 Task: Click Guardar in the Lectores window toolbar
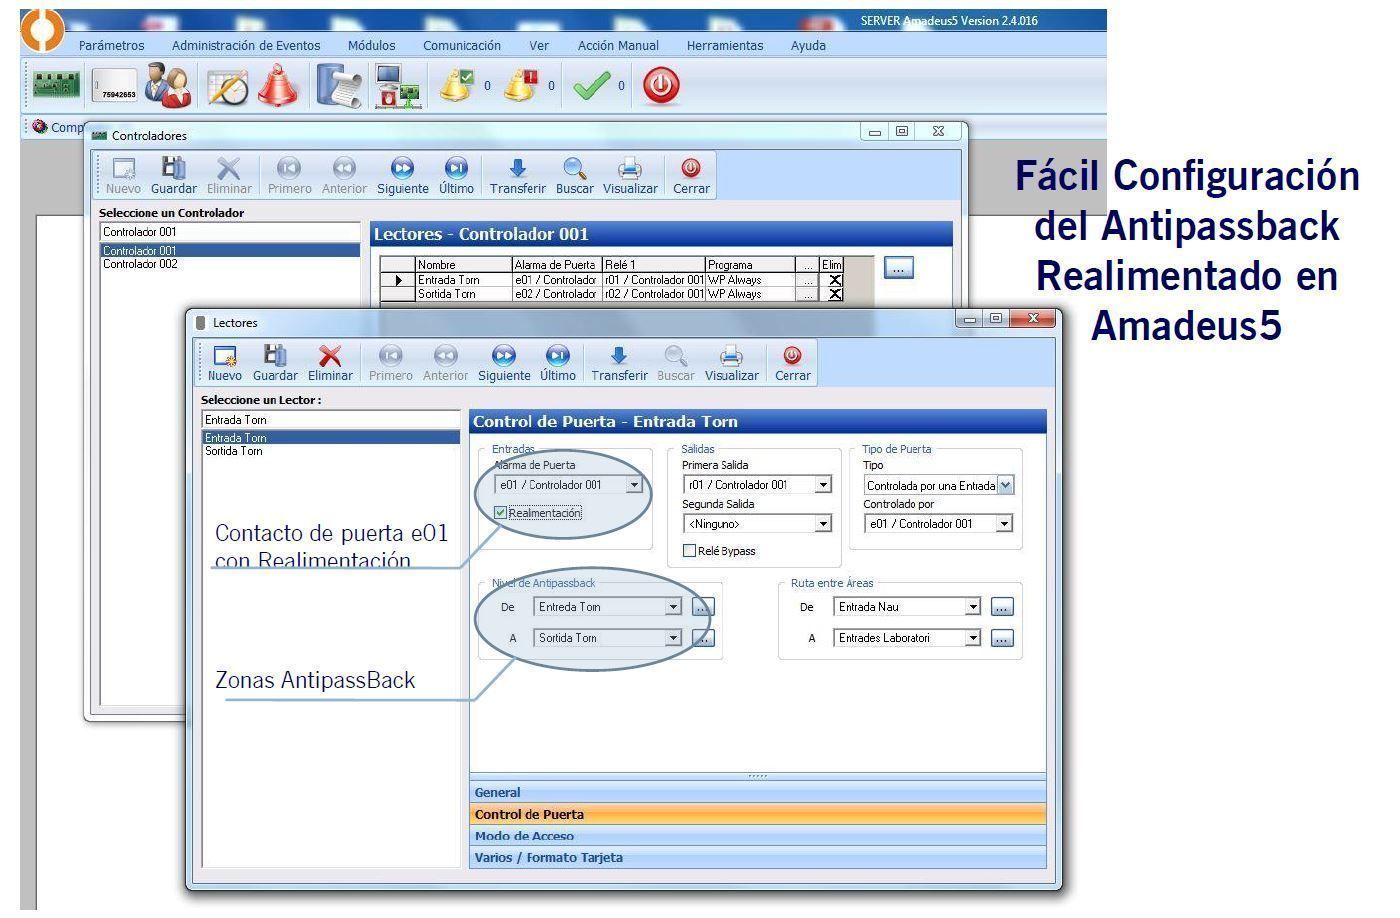point(275,364)
